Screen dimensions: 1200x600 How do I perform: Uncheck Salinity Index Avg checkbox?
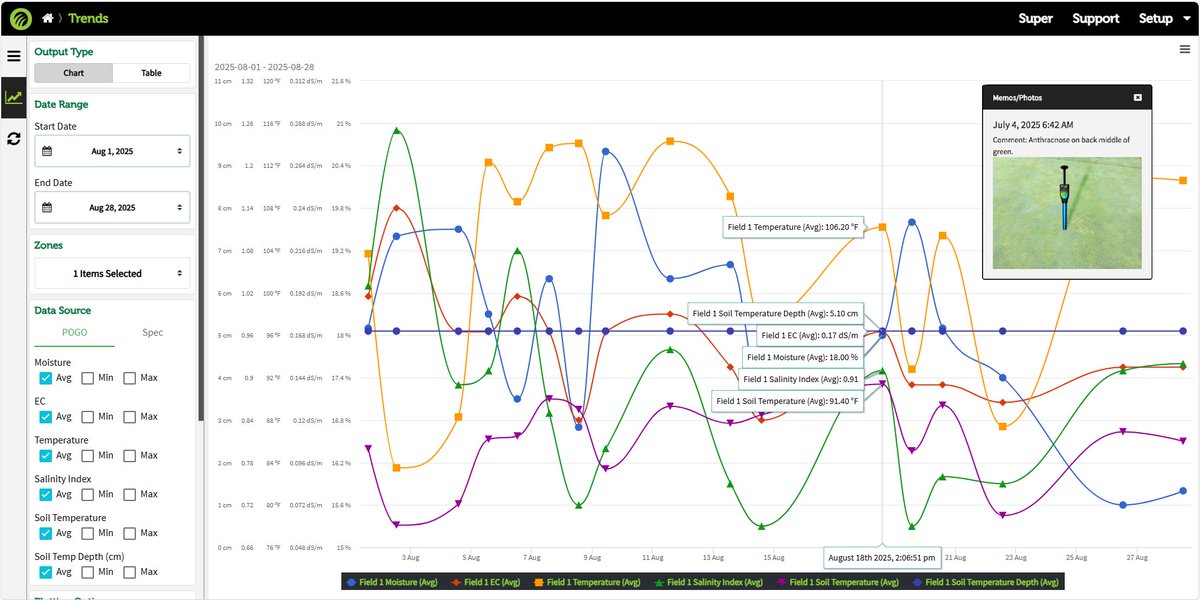click(45, 494)
